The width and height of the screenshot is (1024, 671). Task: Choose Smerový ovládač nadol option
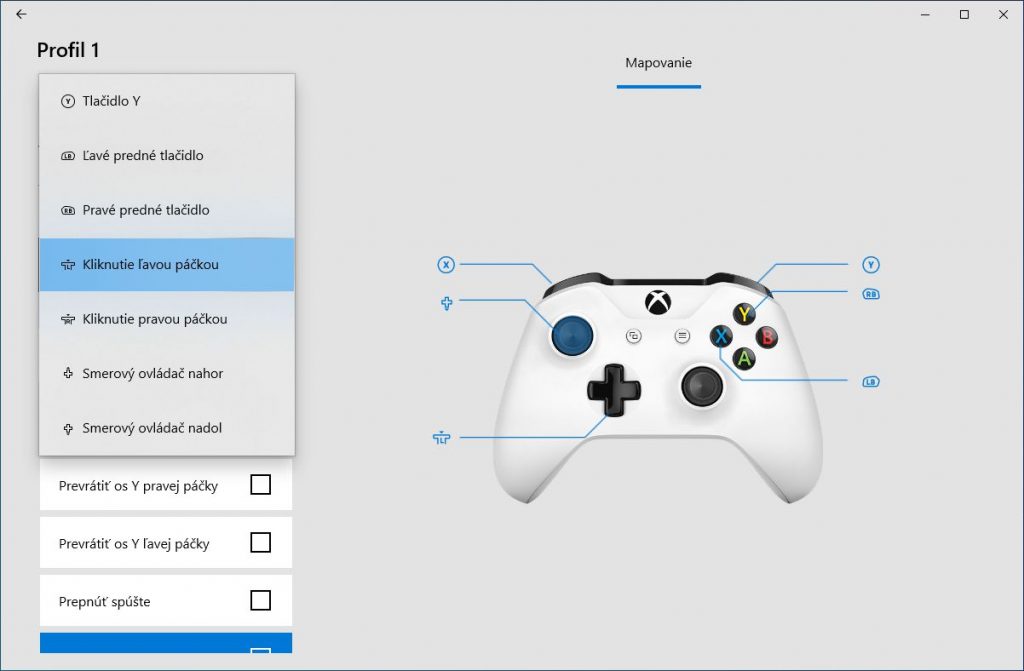click(x=167, y=428)
